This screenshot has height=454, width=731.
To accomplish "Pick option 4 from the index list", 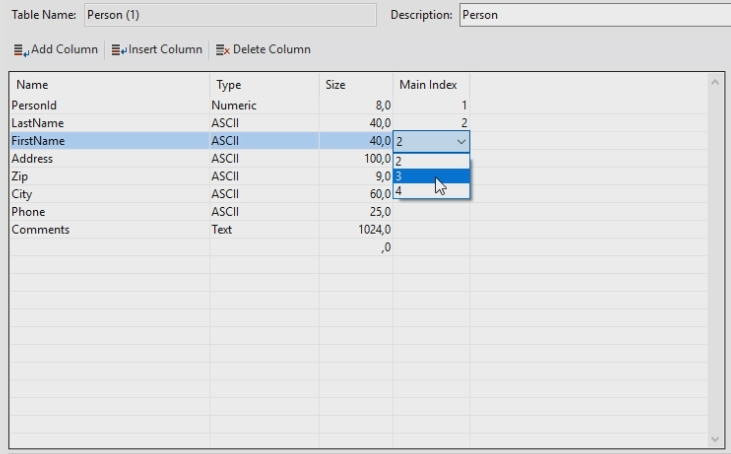I will (430, 191).
